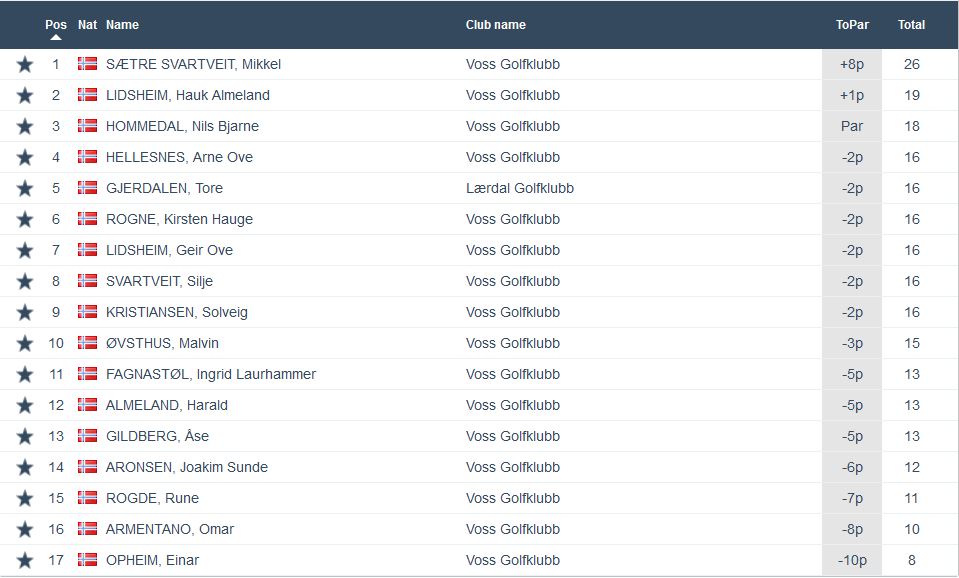Toggle the star for SÆTRE SVARTVEIT, Mikkel
The height and width of the screenshot is (578, 959).
24,63
